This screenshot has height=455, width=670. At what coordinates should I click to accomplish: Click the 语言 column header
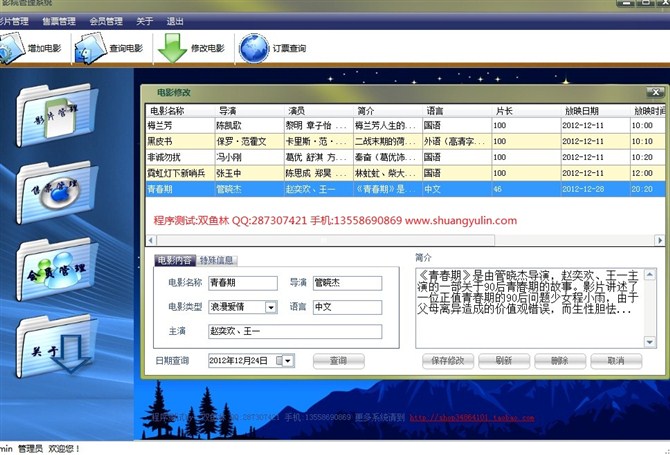(457, 111)
